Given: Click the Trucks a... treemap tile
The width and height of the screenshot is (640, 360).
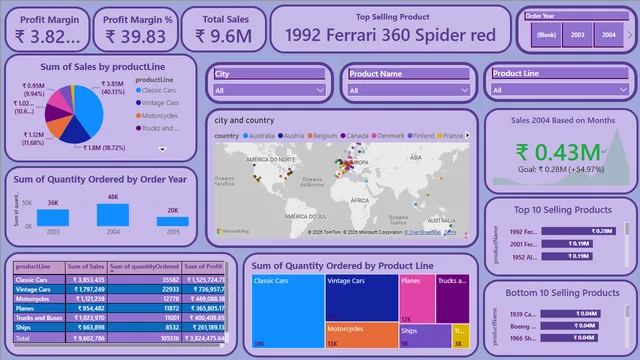Looking at the screenshot, I should pos(453,299).
